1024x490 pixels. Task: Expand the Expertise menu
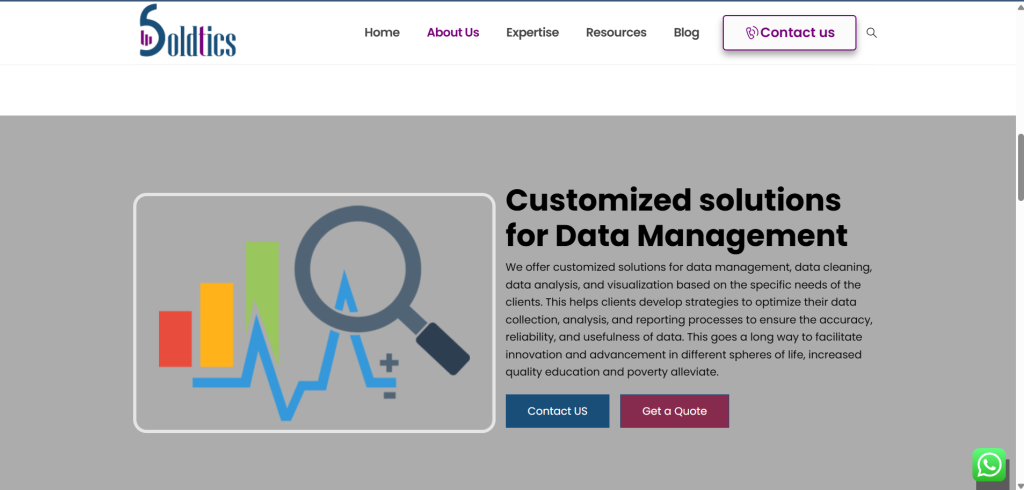coord(532,33)
